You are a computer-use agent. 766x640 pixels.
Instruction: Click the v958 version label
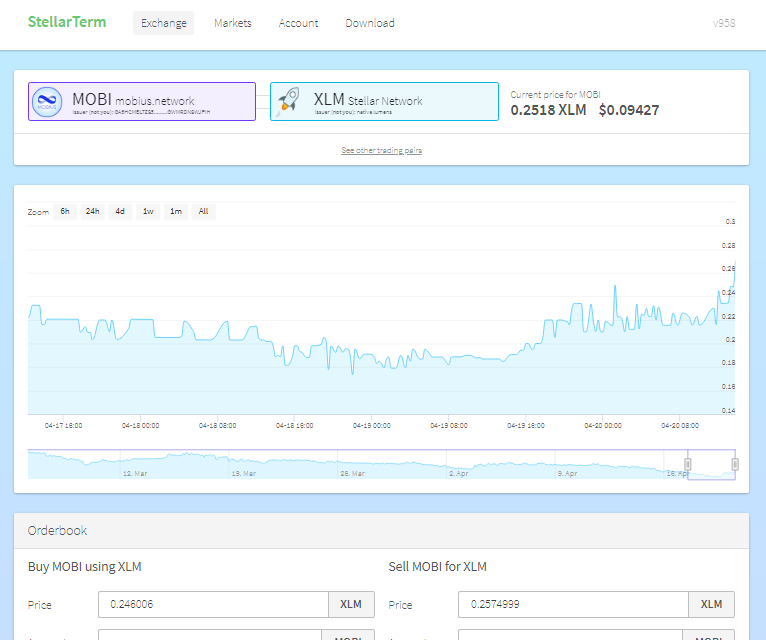pyautogui.click(x=723, y=23)
